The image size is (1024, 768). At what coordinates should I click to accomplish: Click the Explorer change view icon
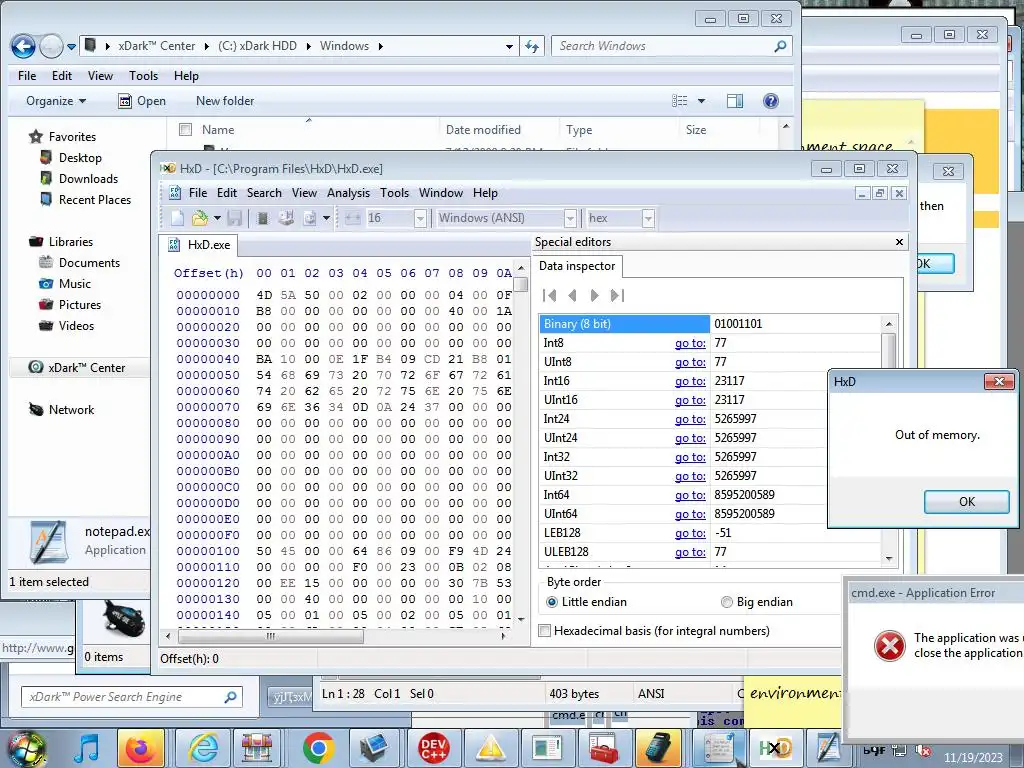click(680, 101)
